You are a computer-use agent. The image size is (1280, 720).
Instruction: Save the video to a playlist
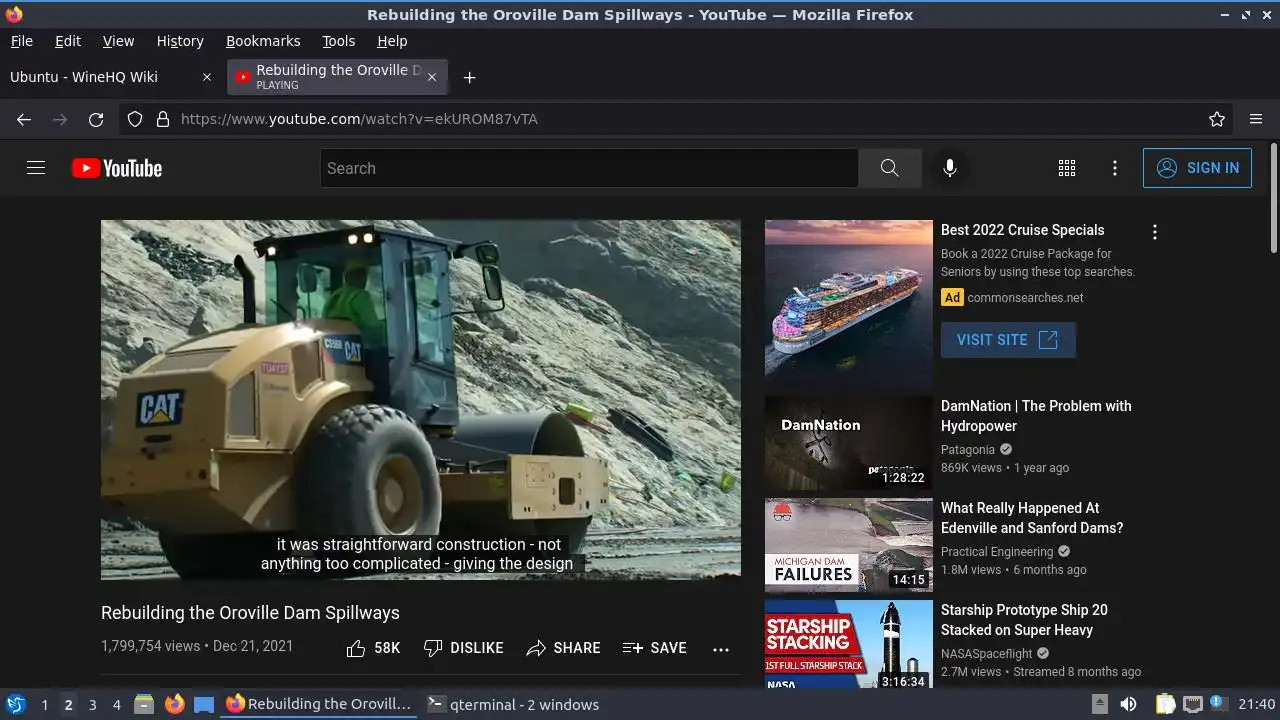[x=654, y=648]
